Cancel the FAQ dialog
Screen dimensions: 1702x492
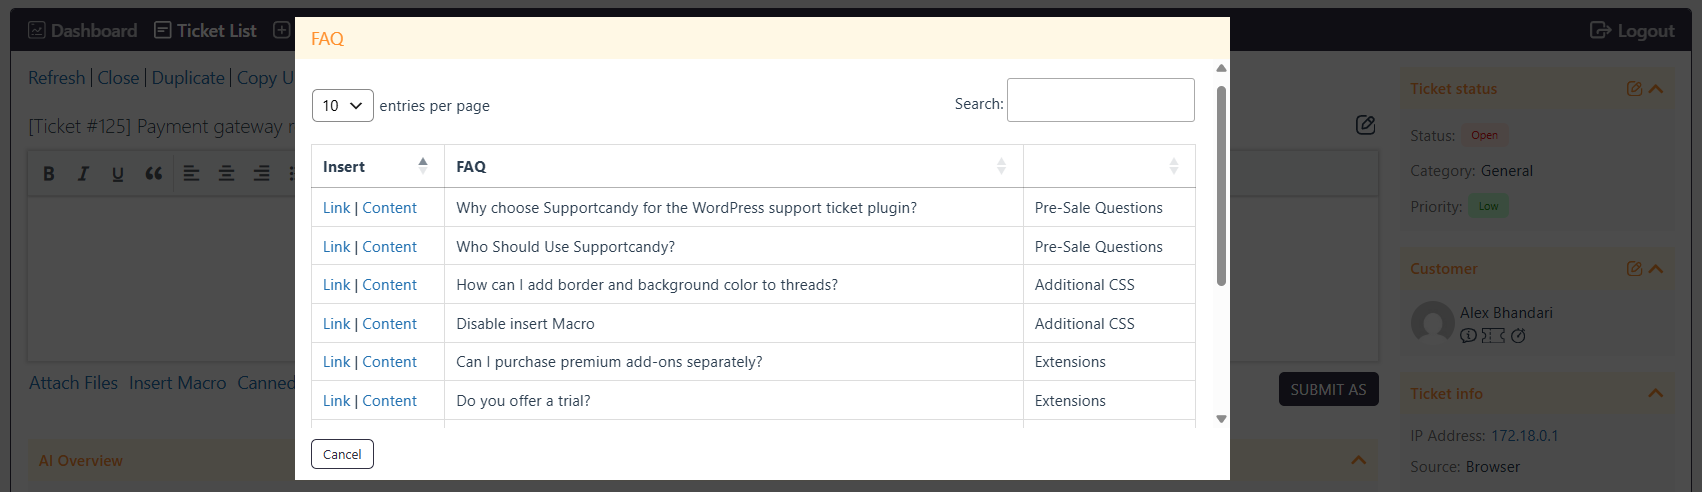[x=342, y=454]
